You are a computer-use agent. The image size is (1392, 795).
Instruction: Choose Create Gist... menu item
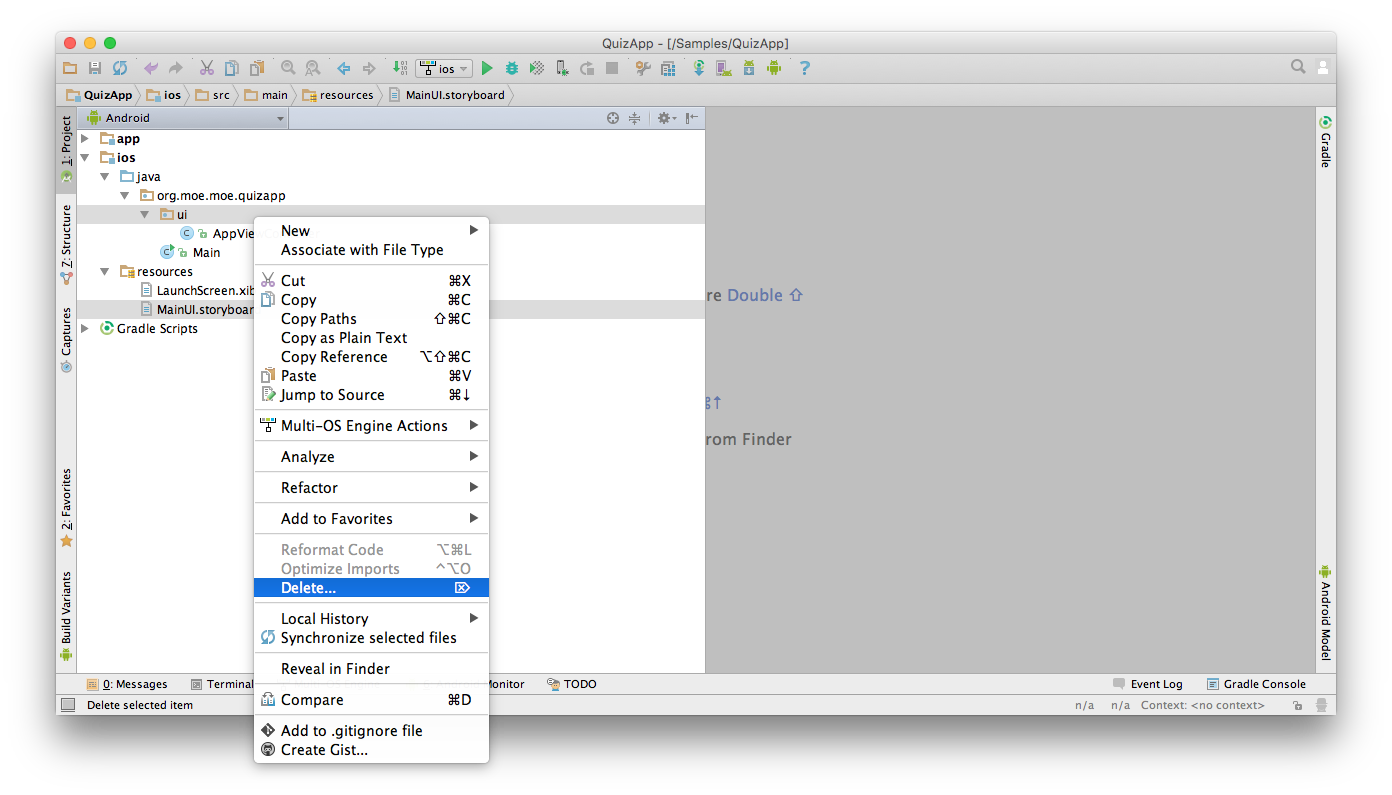point(371,750)
